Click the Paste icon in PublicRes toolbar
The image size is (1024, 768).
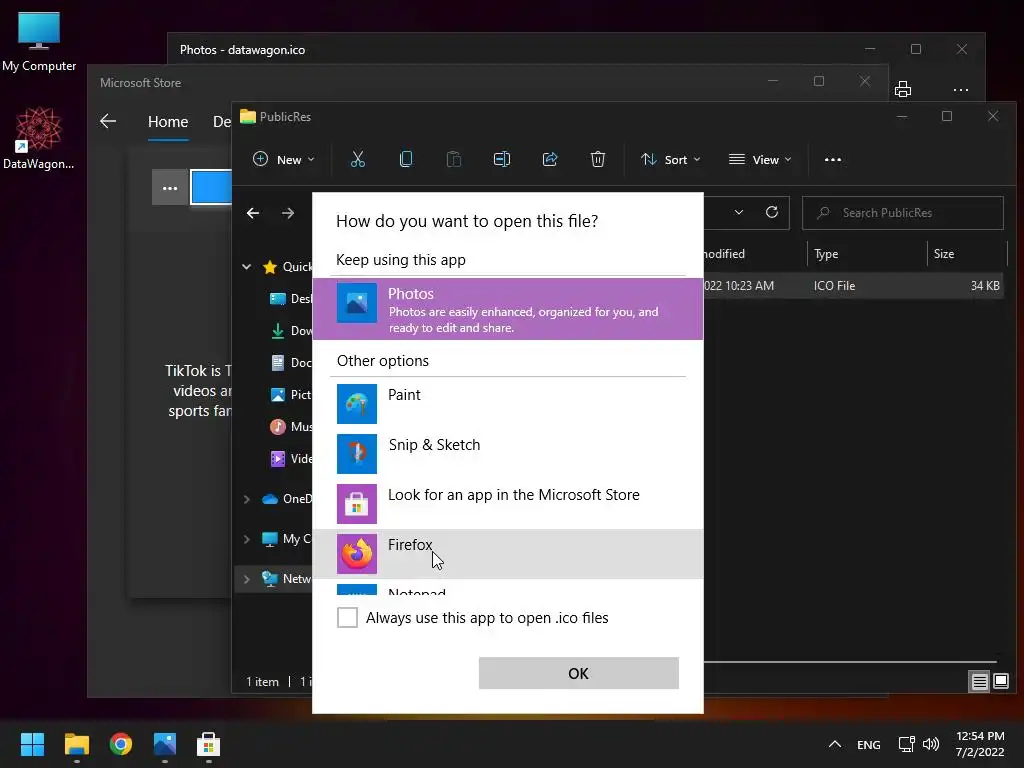pos(454,159)
